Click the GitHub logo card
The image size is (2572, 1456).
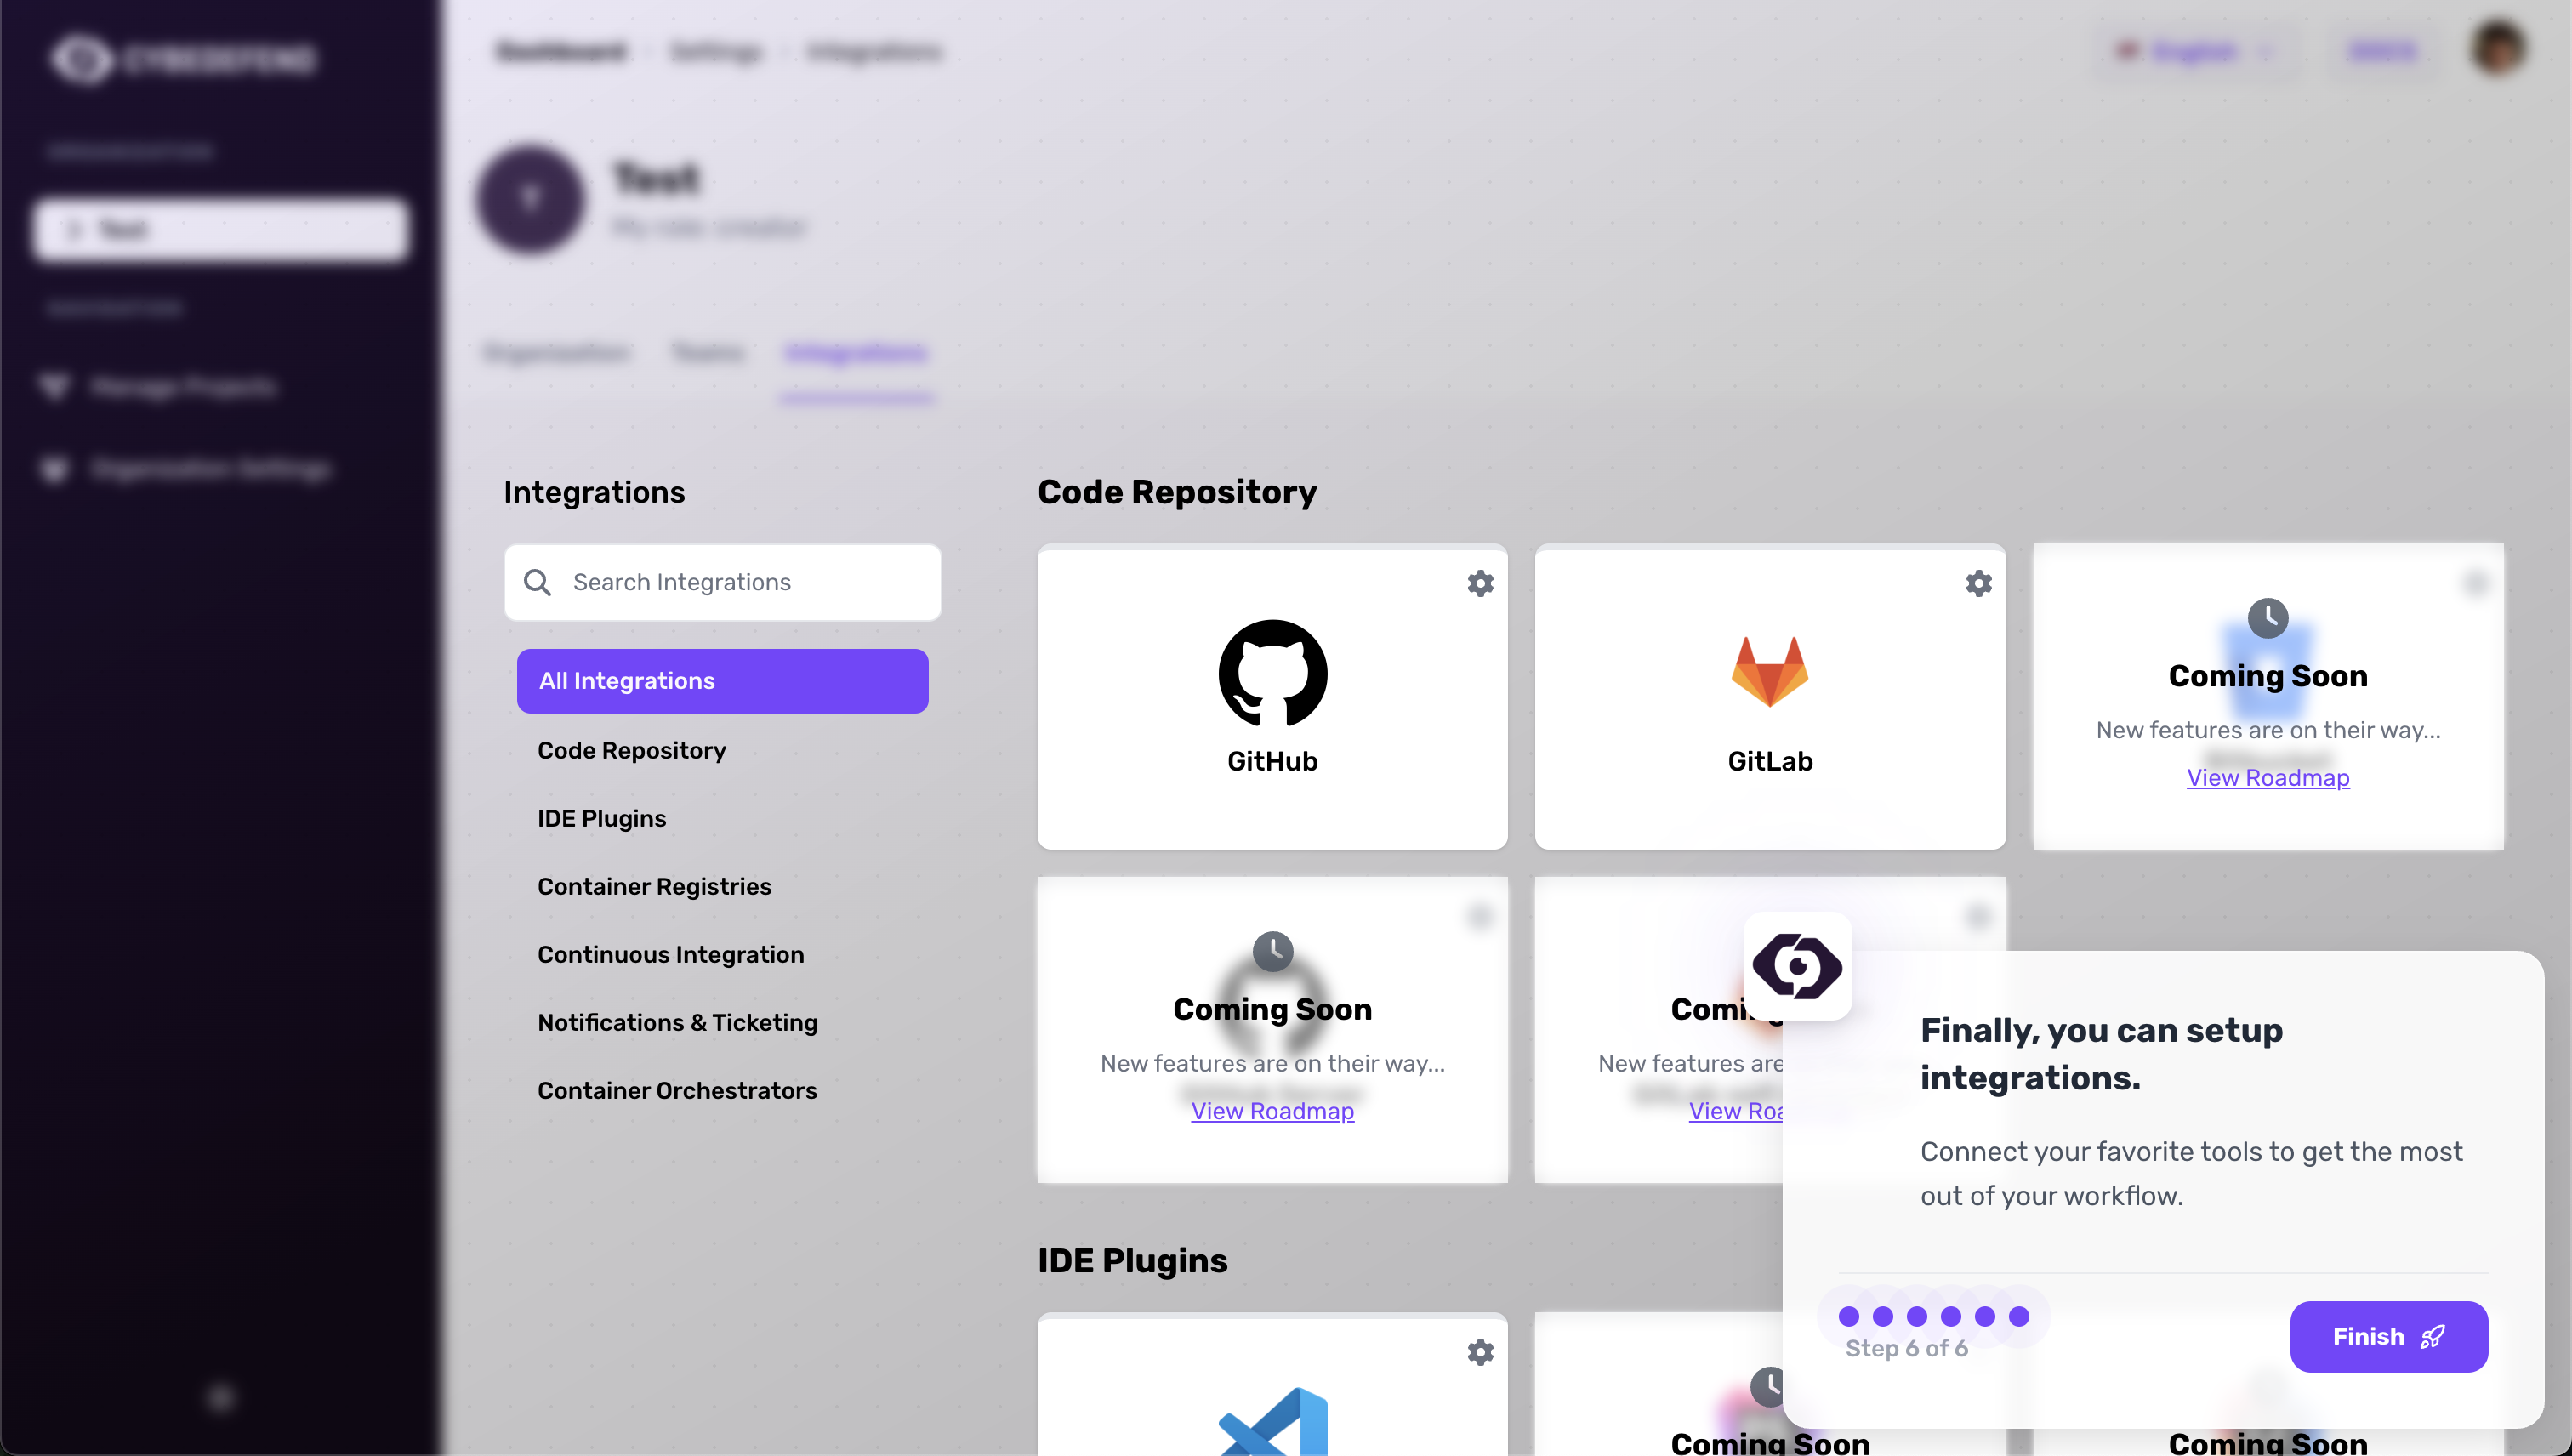1272,673
